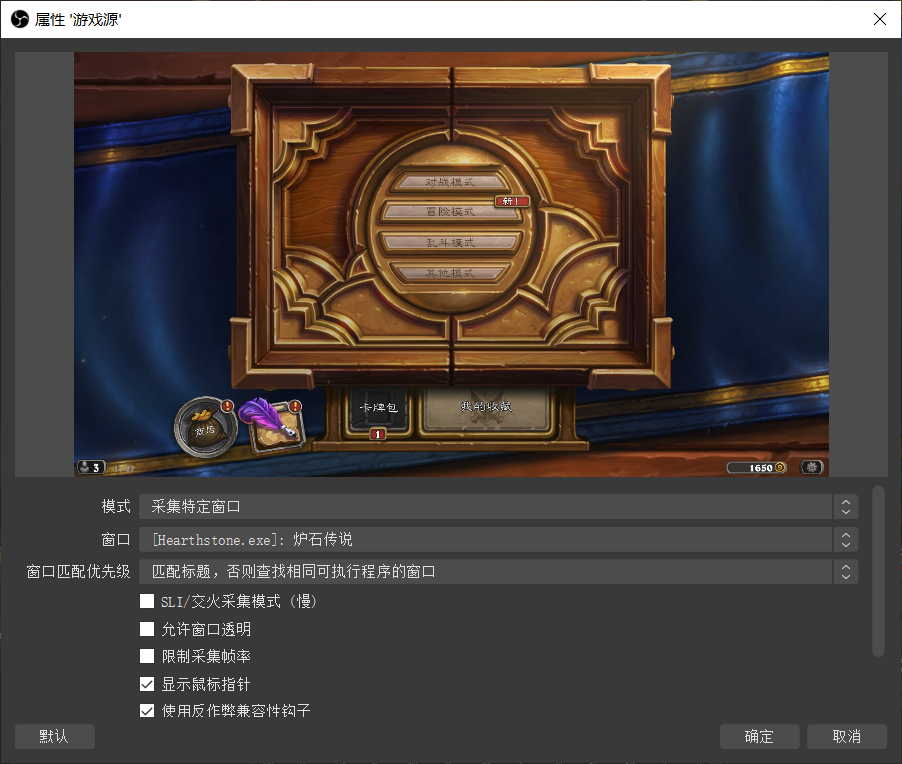This screenshot has width=902, height=764.
Task: Uncheck 使用反作弊兼容性钩子 checkbox
Action: 147,710
